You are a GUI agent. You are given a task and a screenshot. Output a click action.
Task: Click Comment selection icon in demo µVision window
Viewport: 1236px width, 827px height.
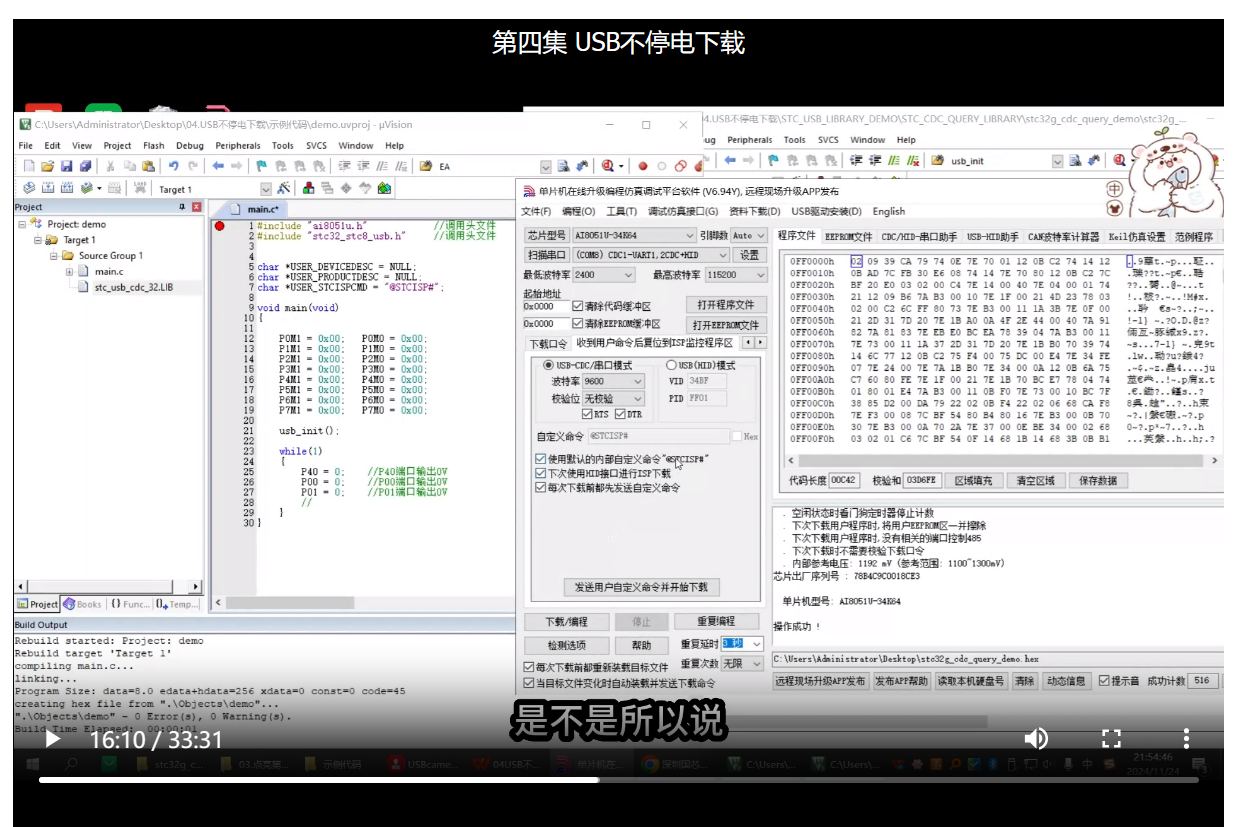[x=381, y=166]
